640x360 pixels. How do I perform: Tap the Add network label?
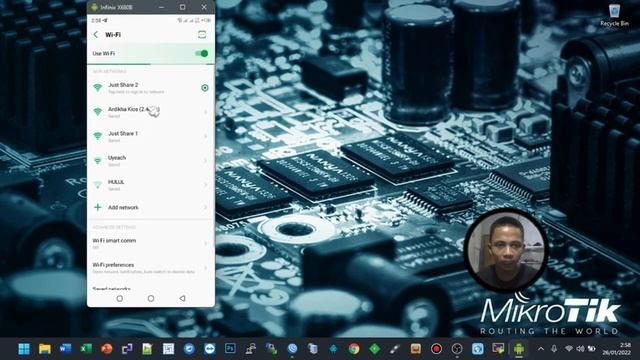123,207
